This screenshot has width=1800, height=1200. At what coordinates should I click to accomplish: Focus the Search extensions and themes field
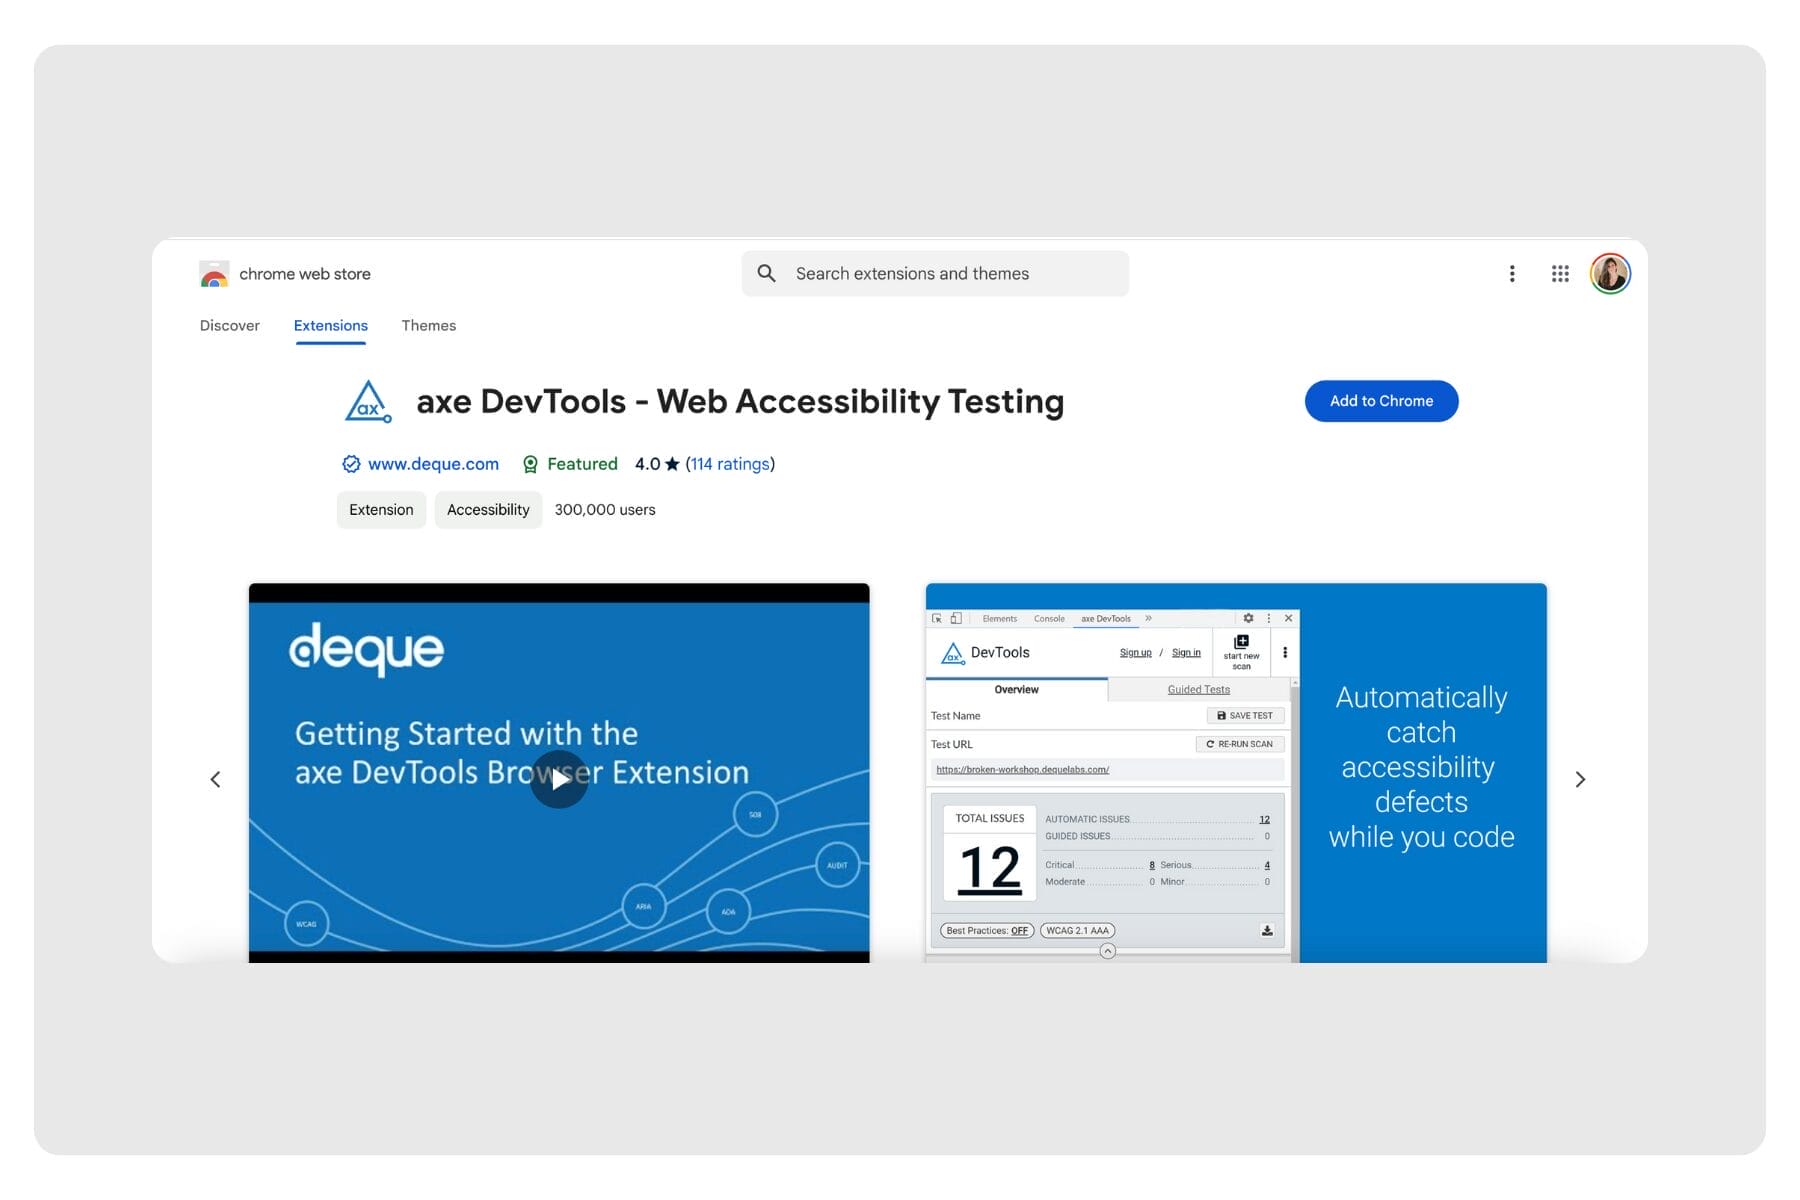pos(950,274)
